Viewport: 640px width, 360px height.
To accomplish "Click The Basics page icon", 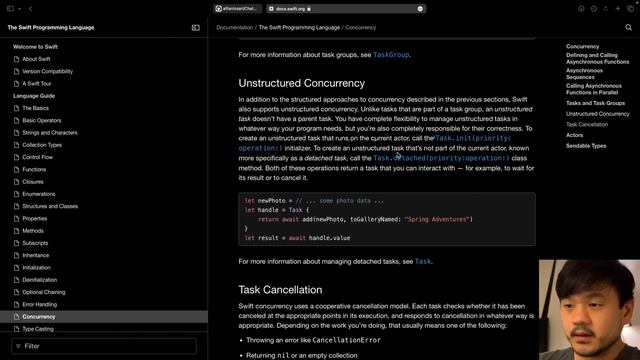I will click(x=16, y=108).
